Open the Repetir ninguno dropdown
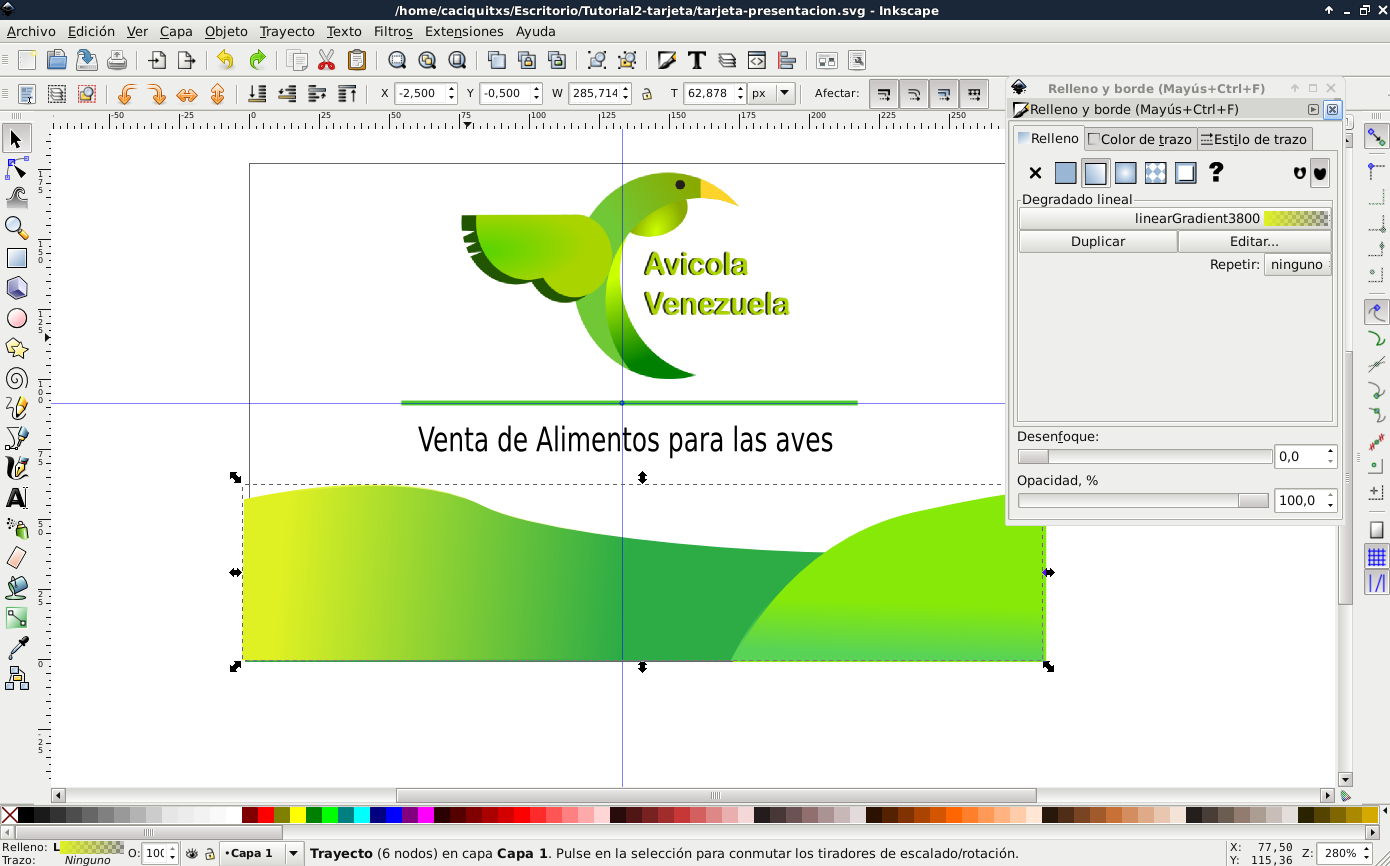1390x866 pixels. pos(1297,265)
